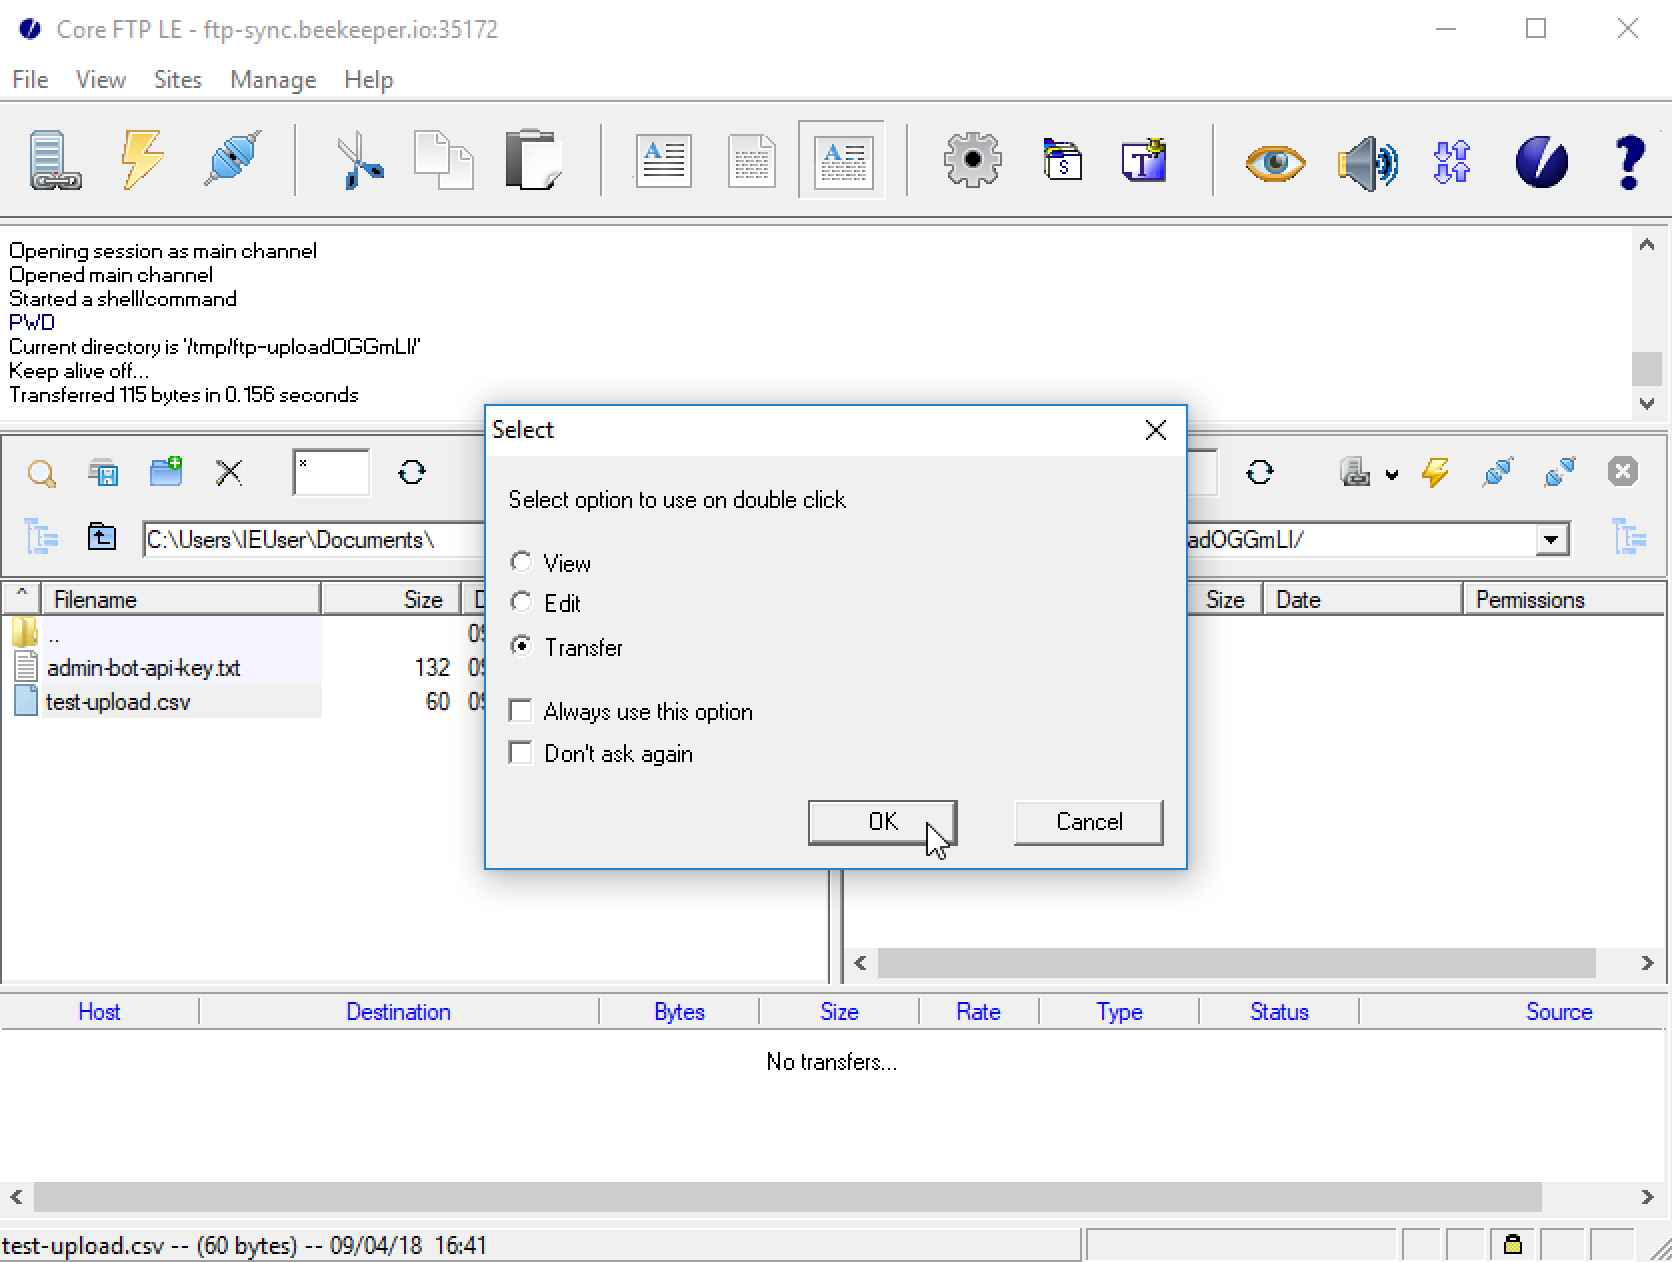Close the Select dialog with X

(1155, 430)
